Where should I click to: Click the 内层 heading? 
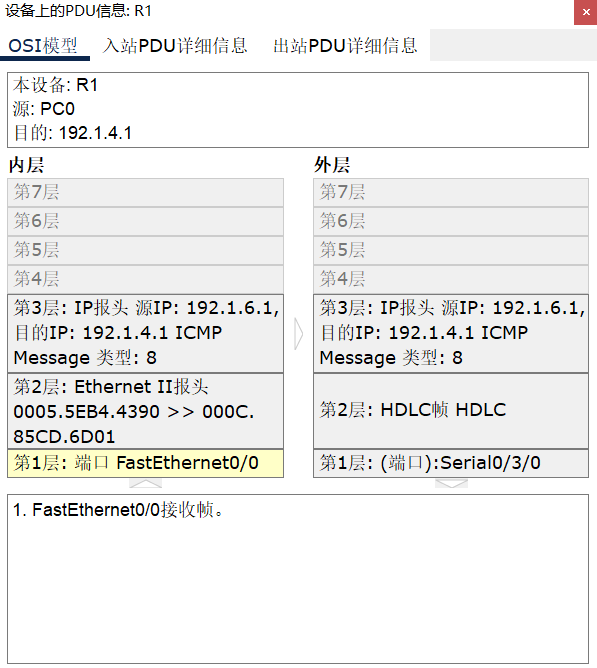26,165
